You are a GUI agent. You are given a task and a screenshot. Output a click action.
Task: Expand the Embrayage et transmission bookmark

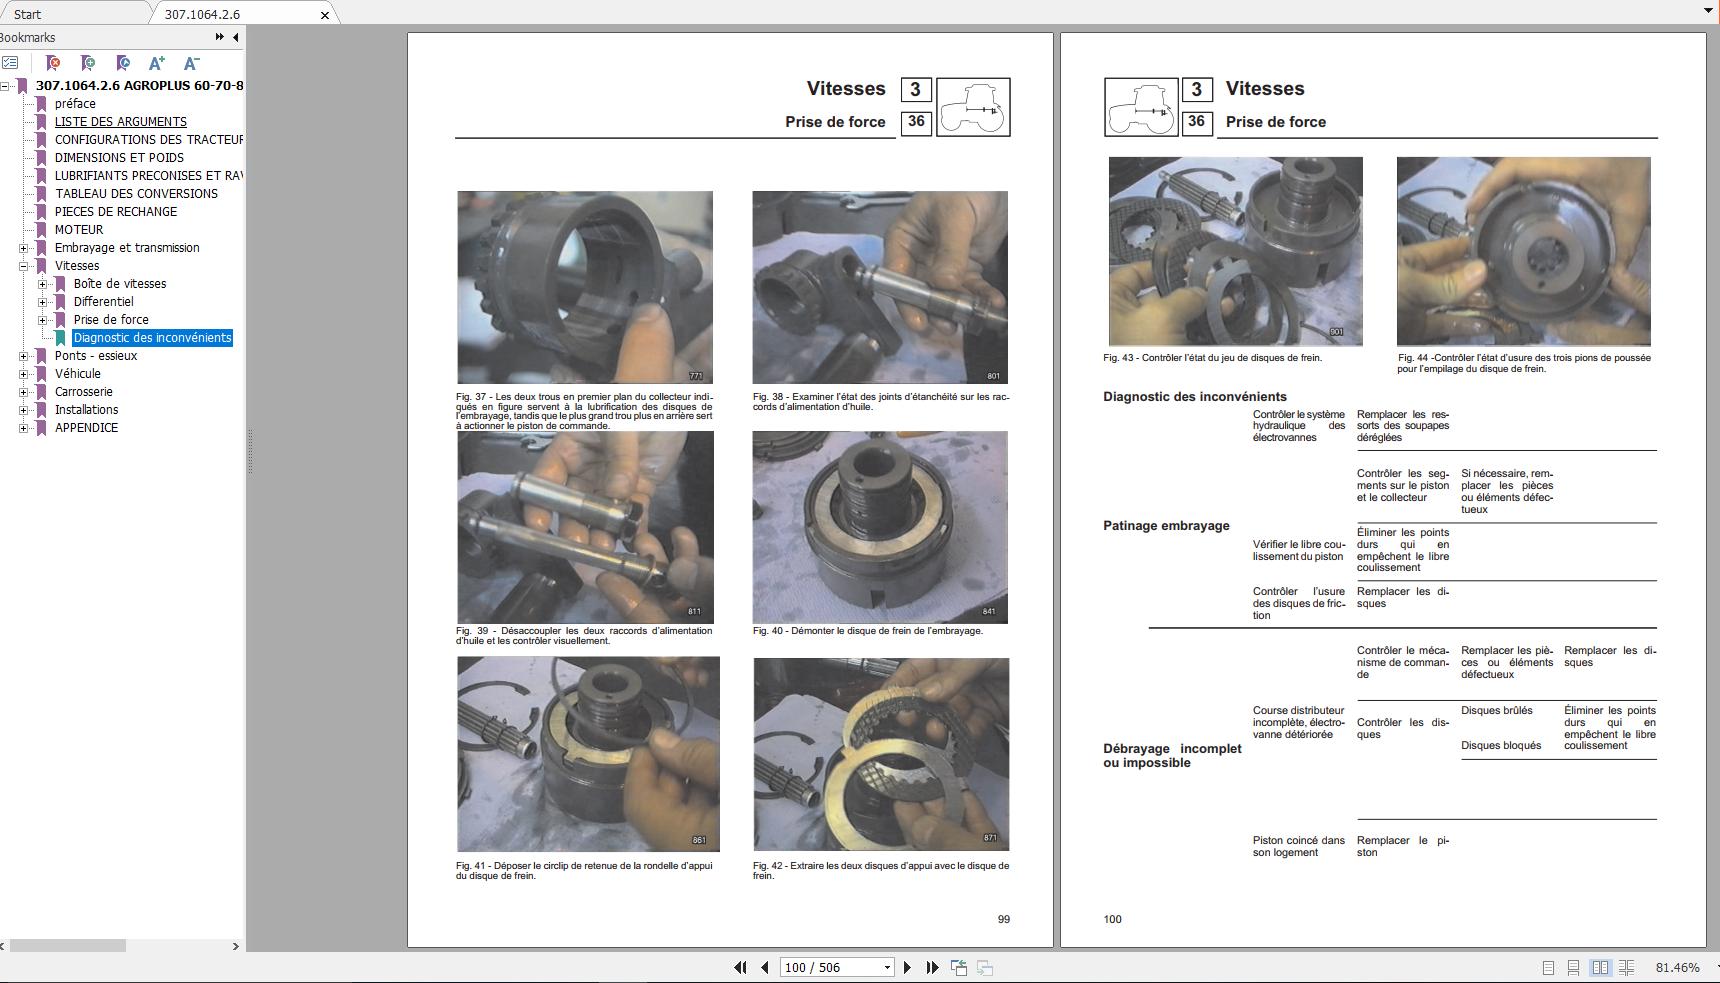tap(23, 248)
